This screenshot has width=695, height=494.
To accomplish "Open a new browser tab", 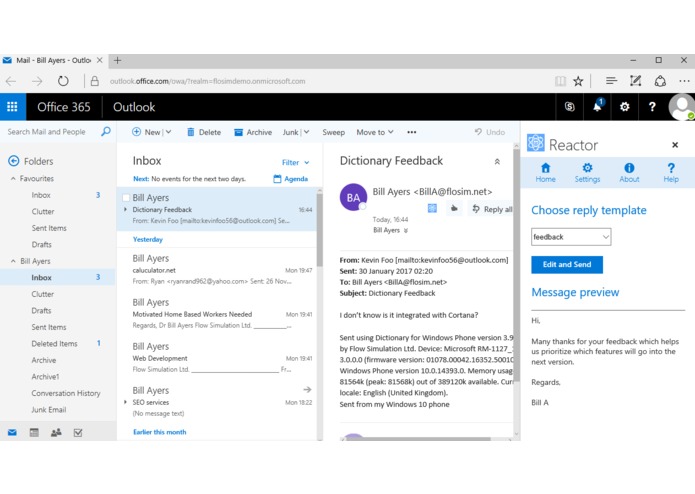I will point(117,60).
